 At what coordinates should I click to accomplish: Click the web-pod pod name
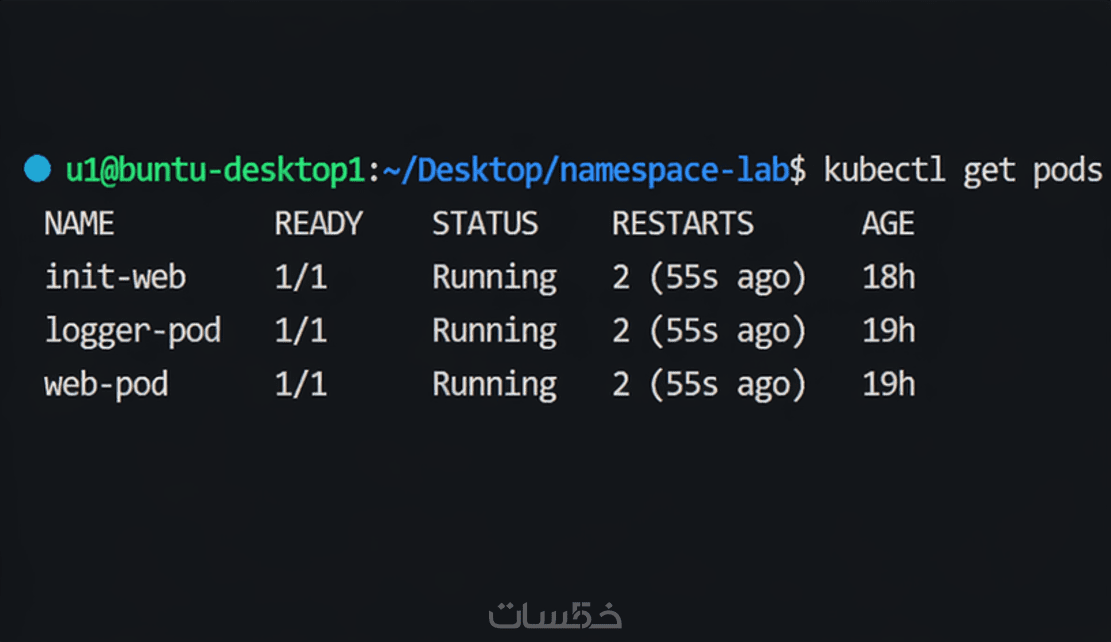point(106,384)
